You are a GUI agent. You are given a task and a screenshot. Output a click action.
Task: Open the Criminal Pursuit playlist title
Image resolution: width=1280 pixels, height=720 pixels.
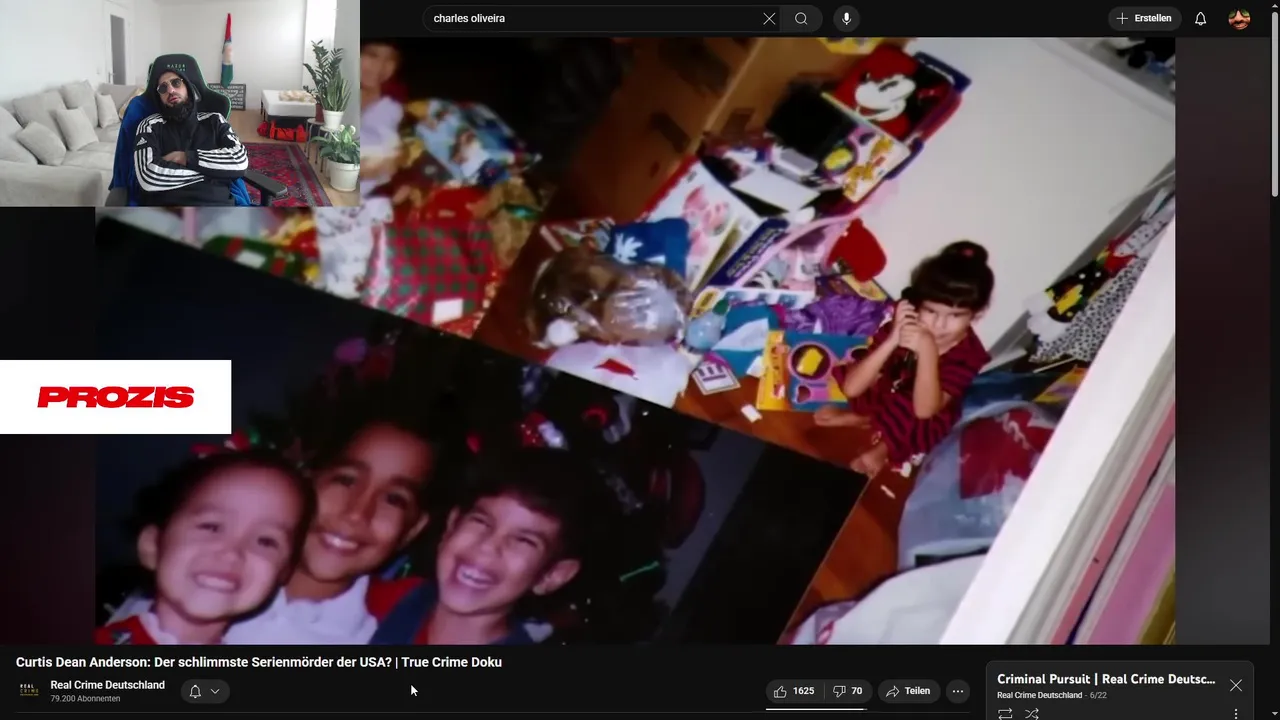[x=1106, y=679]
